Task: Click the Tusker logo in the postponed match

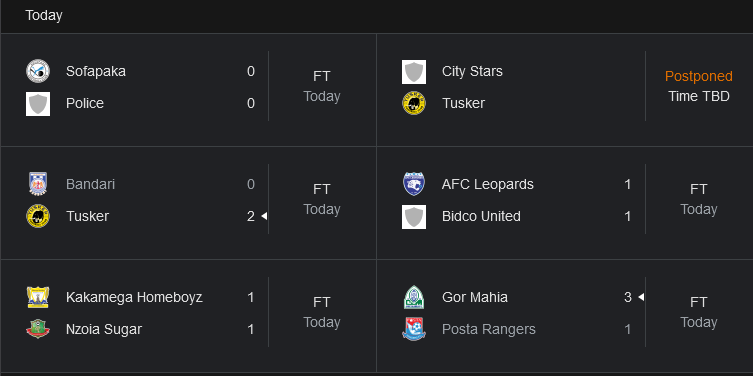Action: (x=414, y=104)
